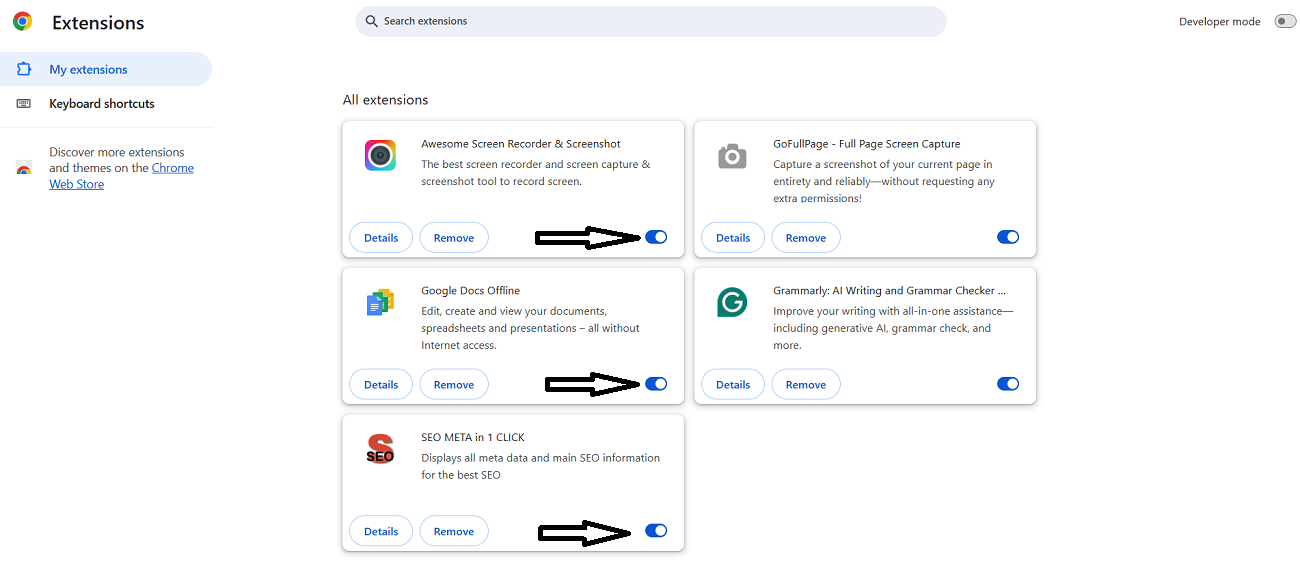
Task: Click the All extensions heading
Action: pos(385,100)
